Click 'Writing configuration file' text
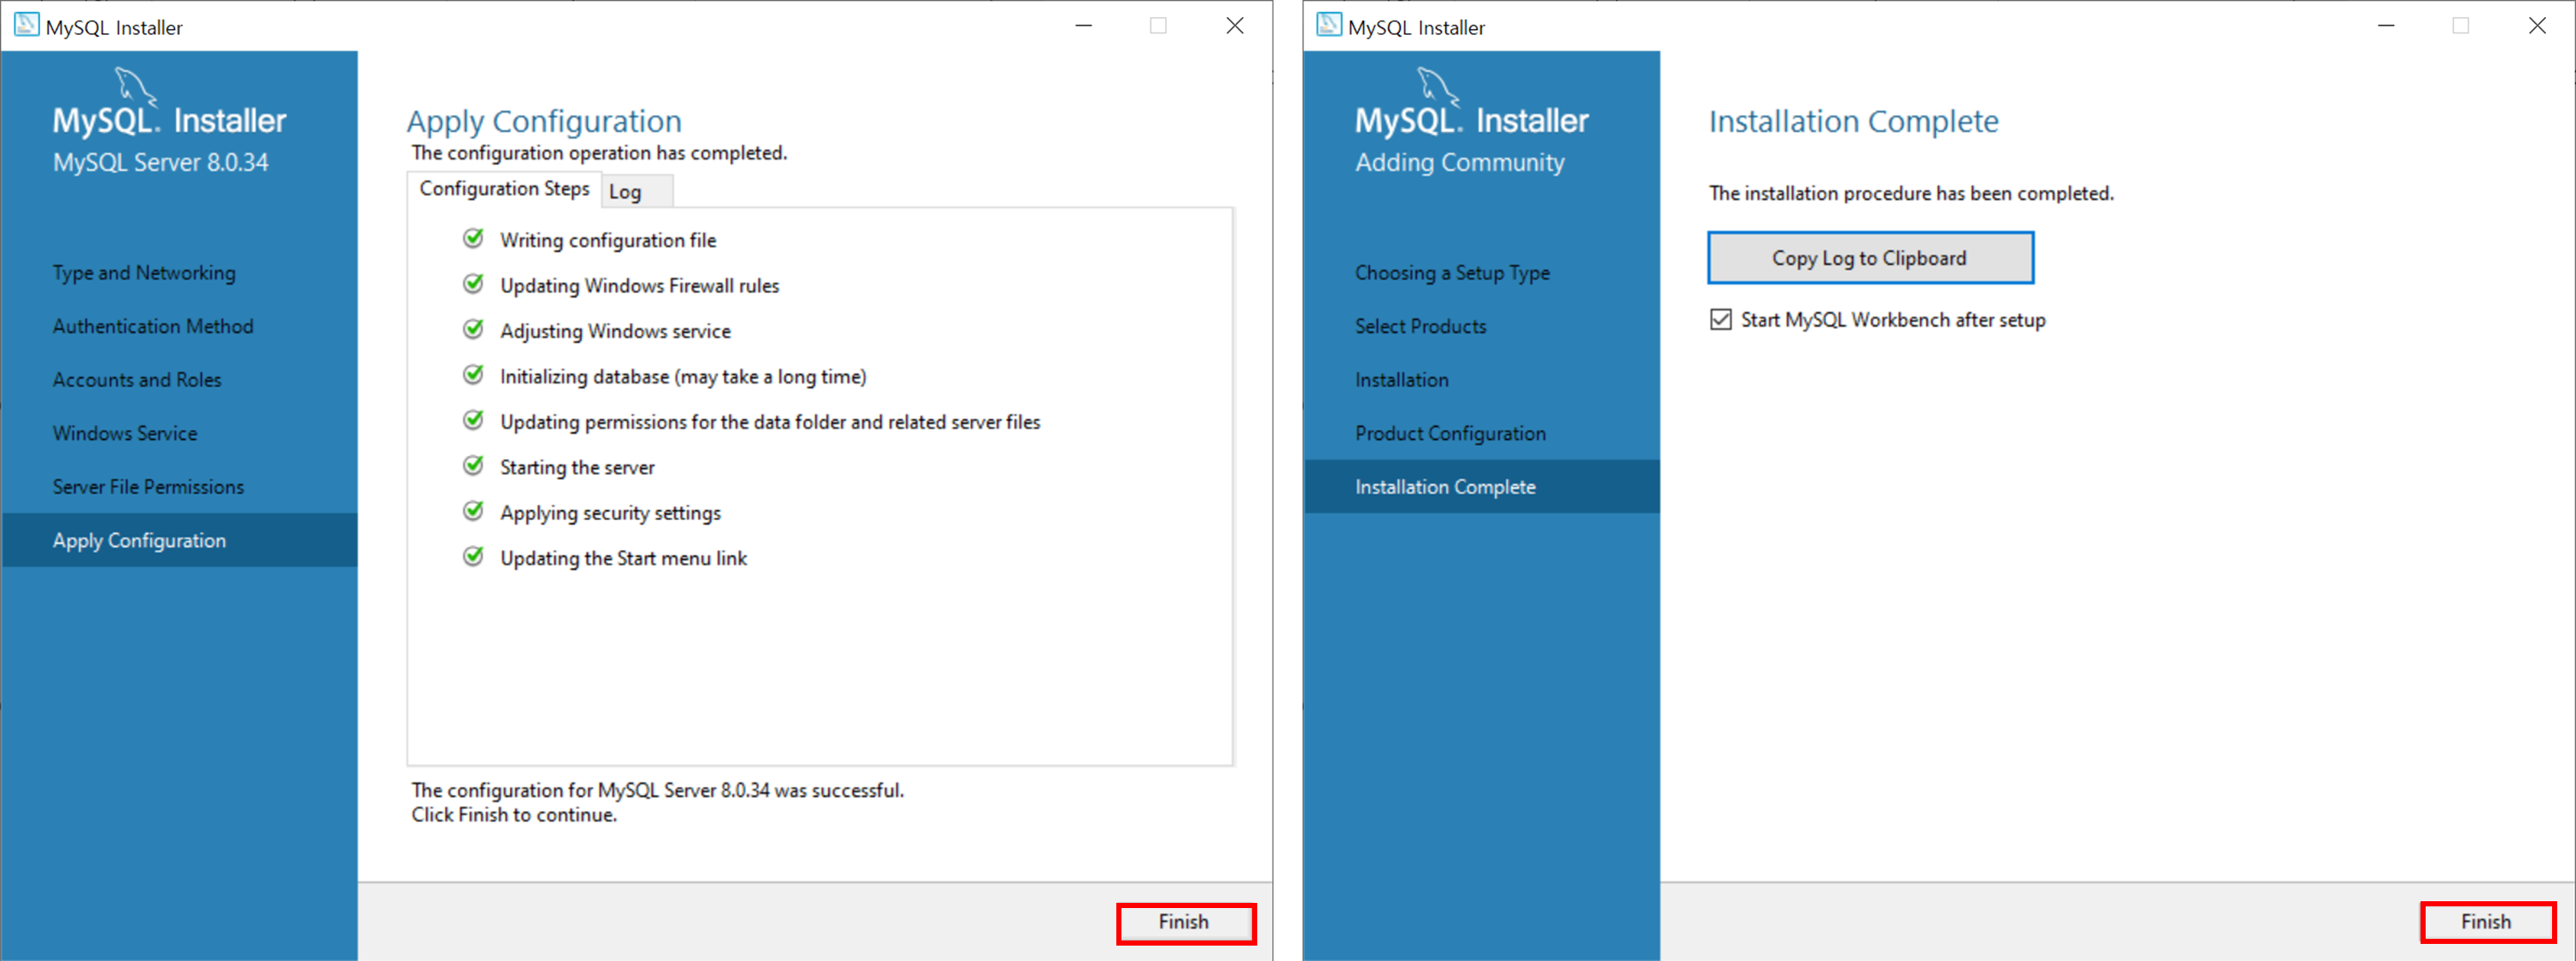Image resolution: width=2576 pixels, height=961 pixels. tap(608, 240)
